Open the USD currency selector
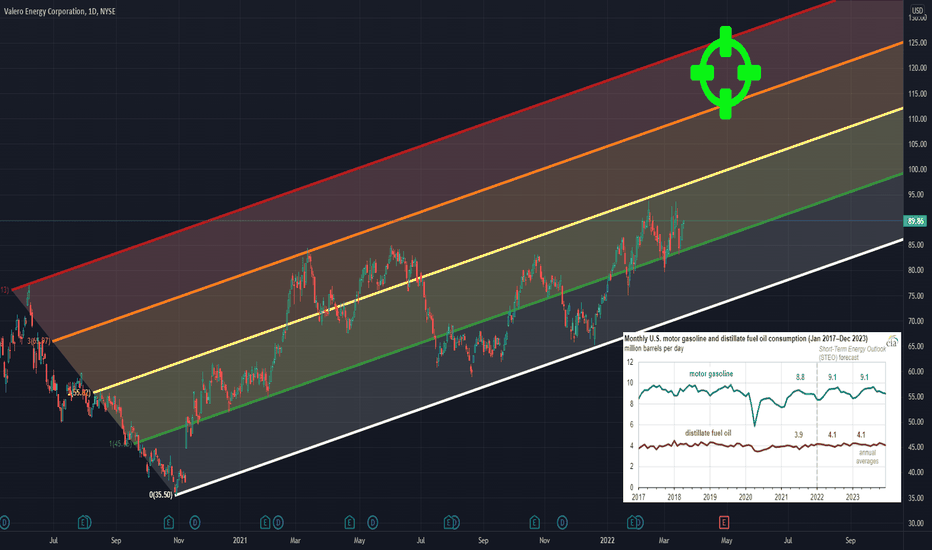Screen dimensions: 932x550 click(918, 11)
